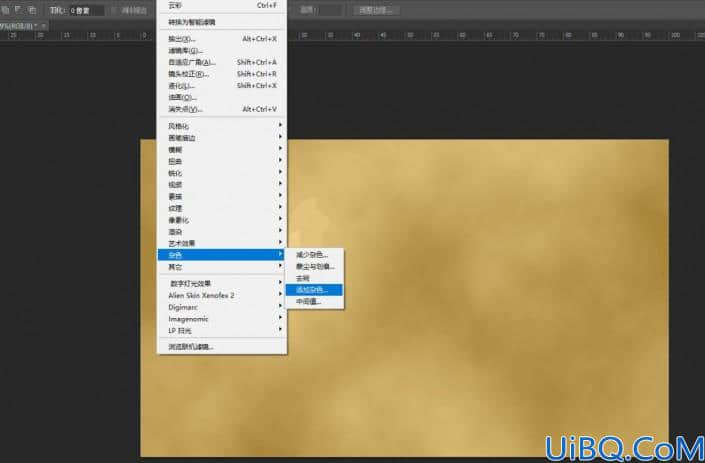The image size is (705, 463).
Task: Expand the 素描 submenu
Action: coord(222,196)
